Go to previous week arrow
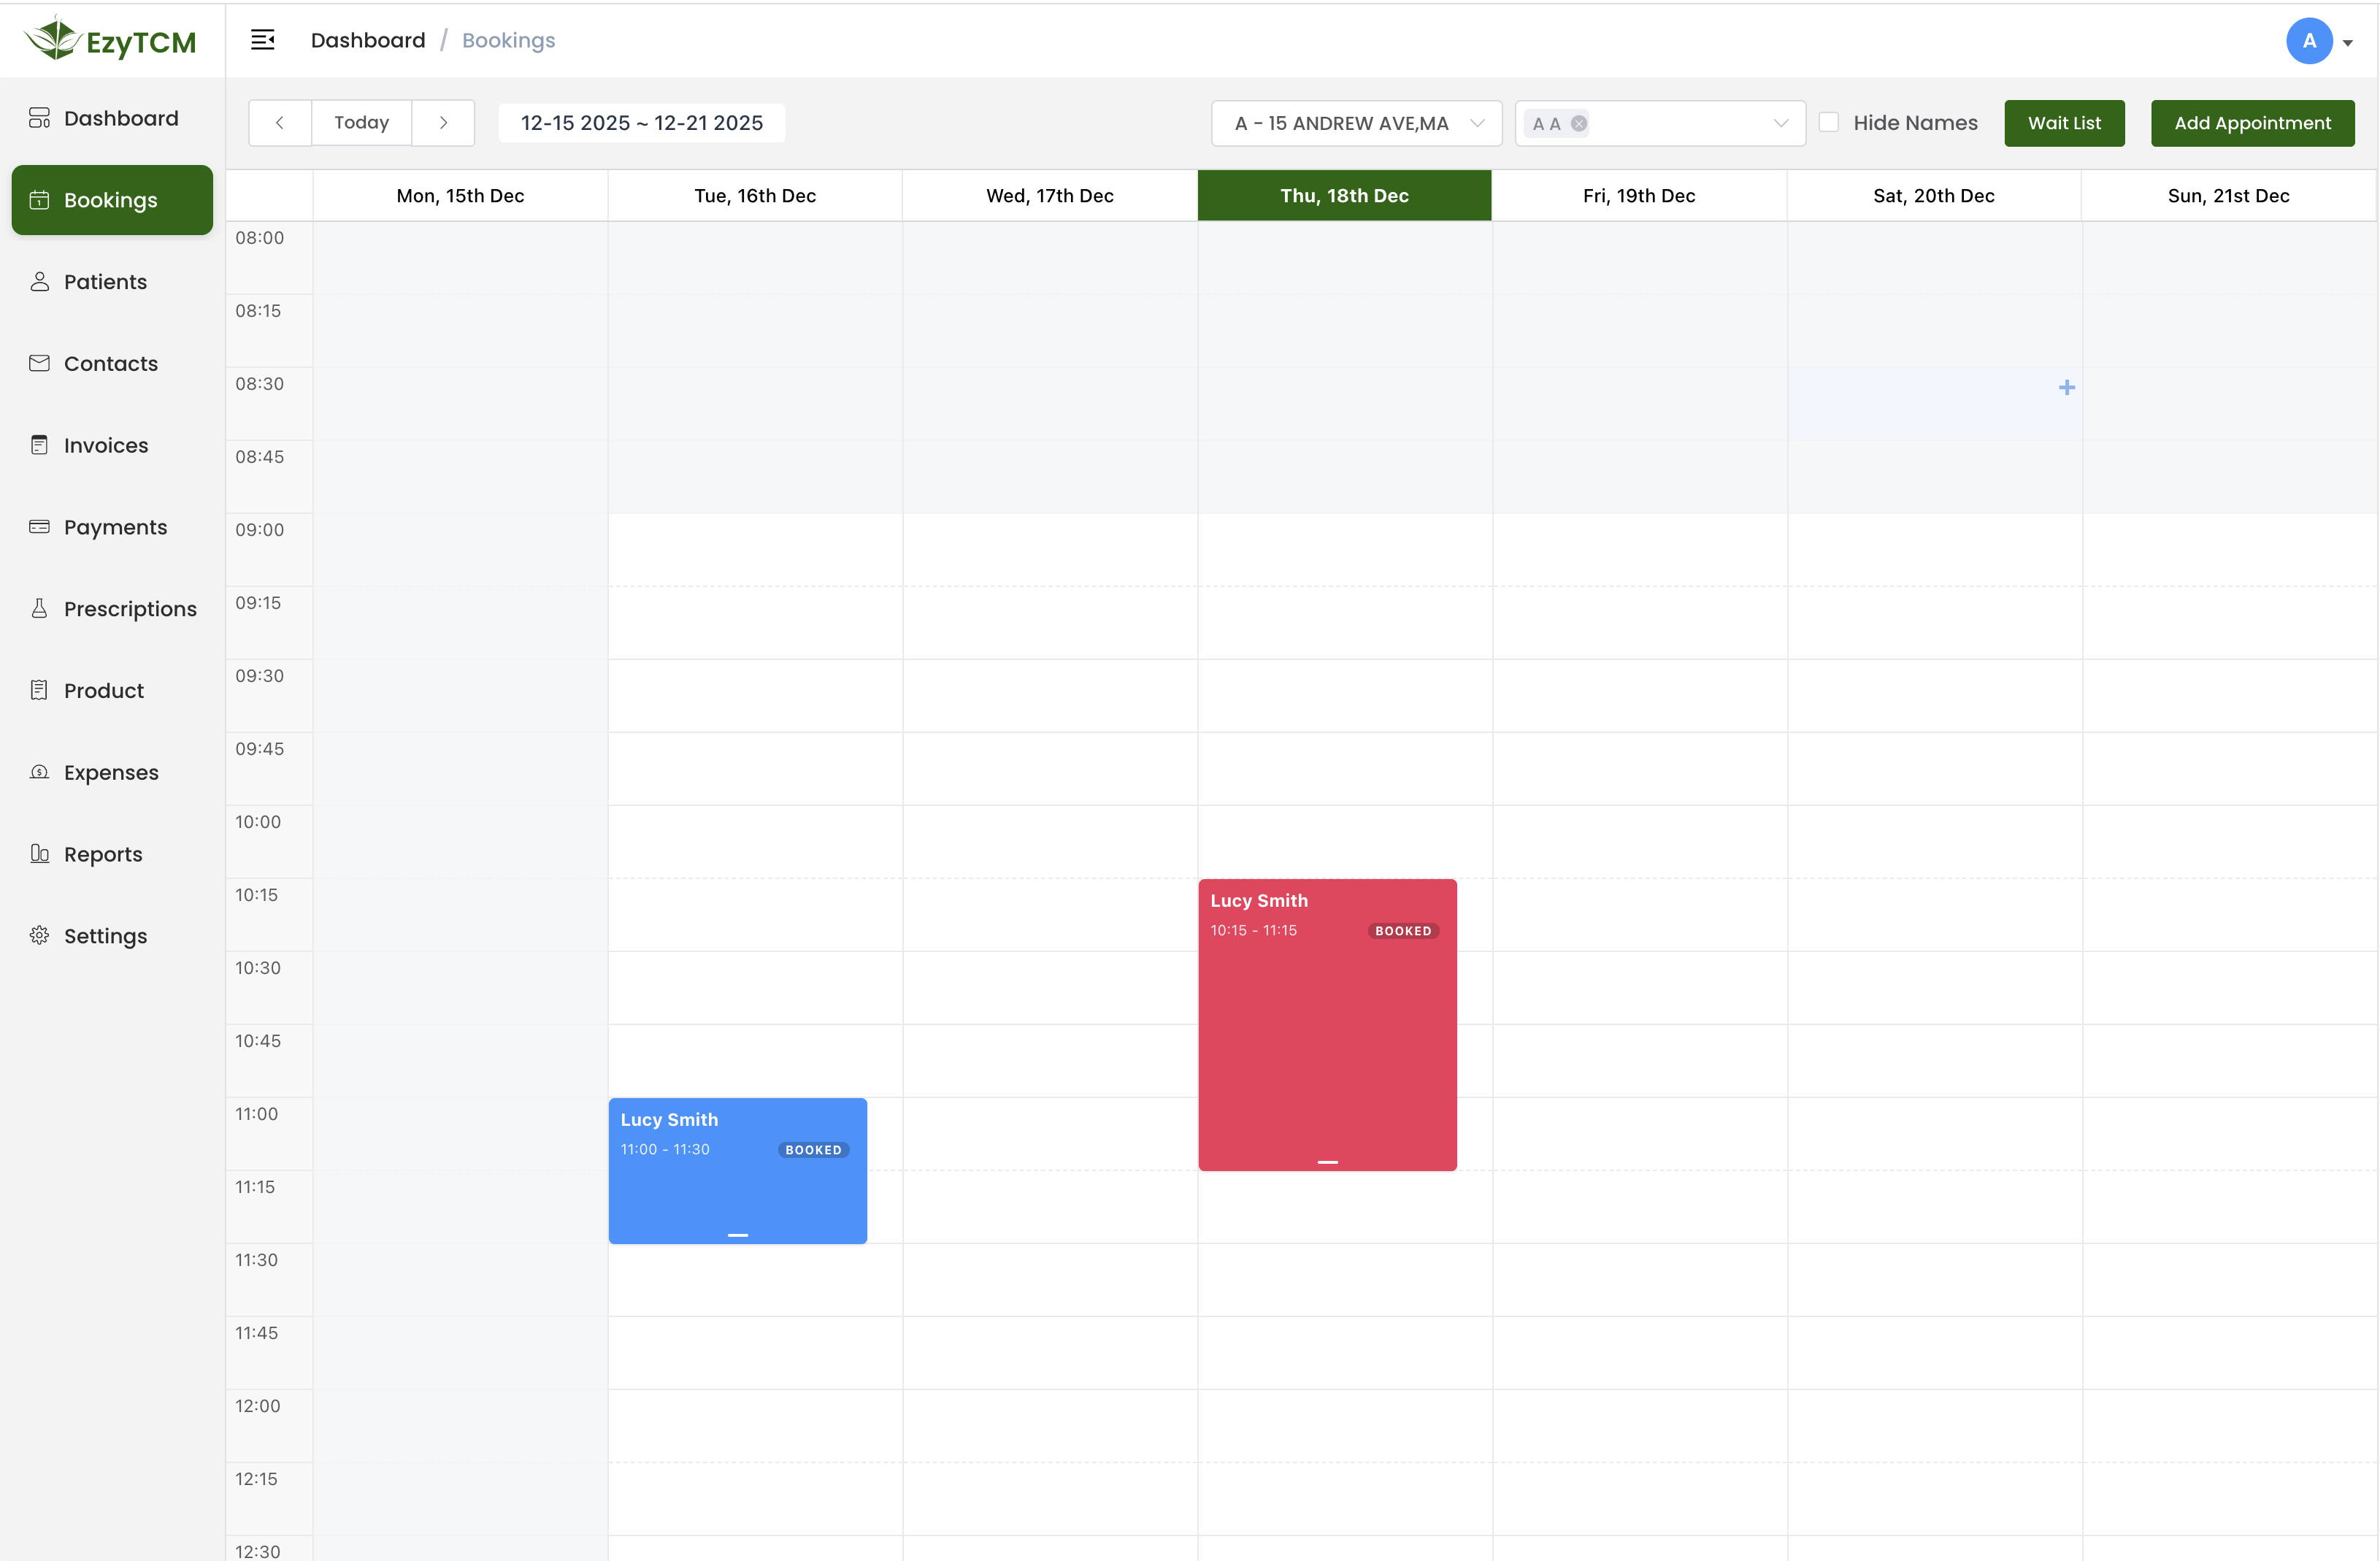Viewport: 2380px width, 1561px height. tap(280, 123)
